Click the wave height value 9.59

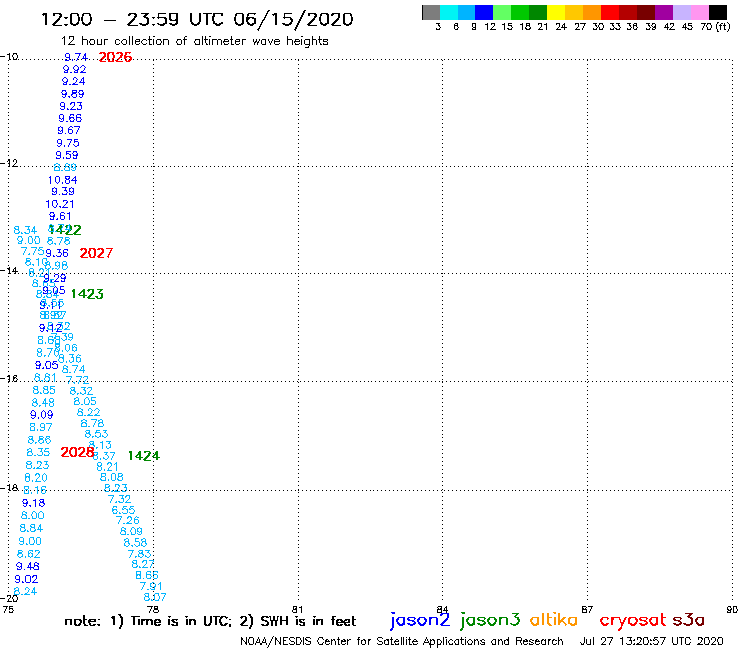[67, 155]
